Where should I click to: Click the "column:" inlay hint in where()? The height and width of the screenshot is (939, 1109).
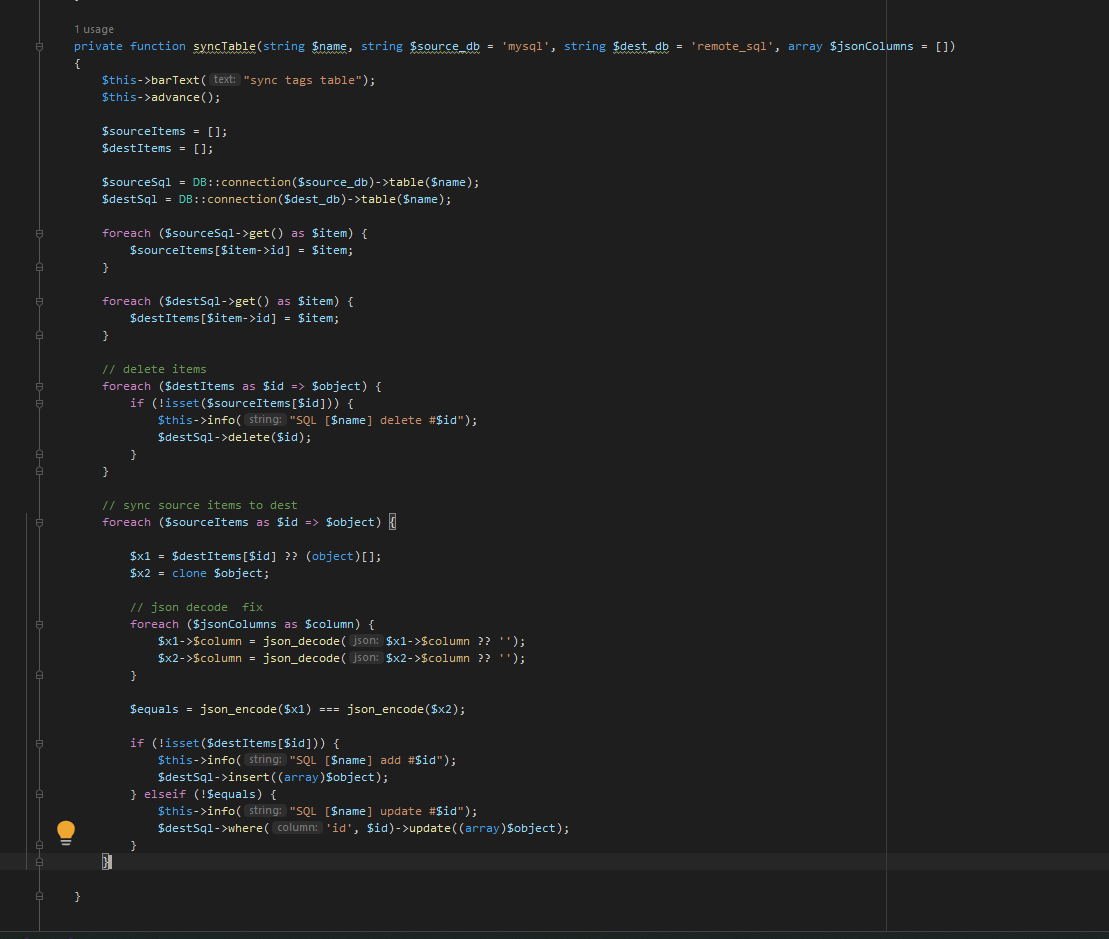coord(297,828)
